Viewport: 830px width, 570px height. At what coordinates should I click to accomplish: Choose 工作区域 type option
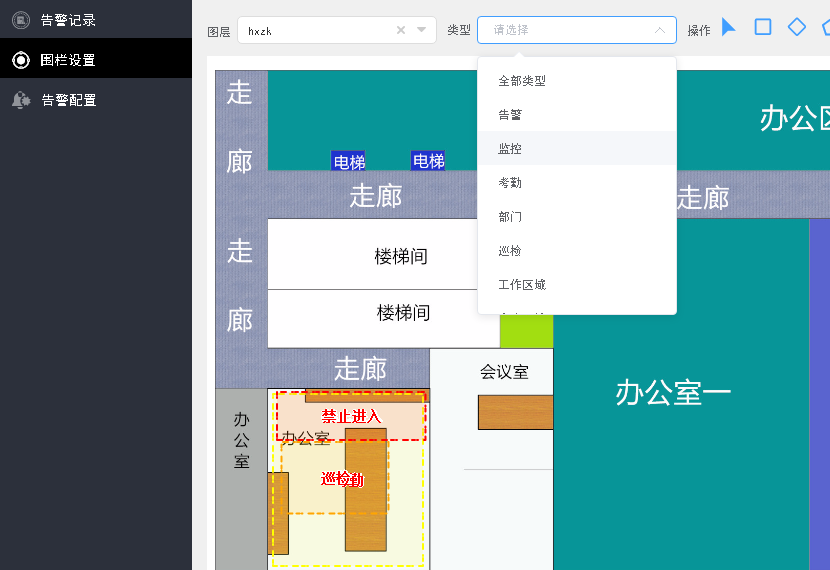(577, 285)
